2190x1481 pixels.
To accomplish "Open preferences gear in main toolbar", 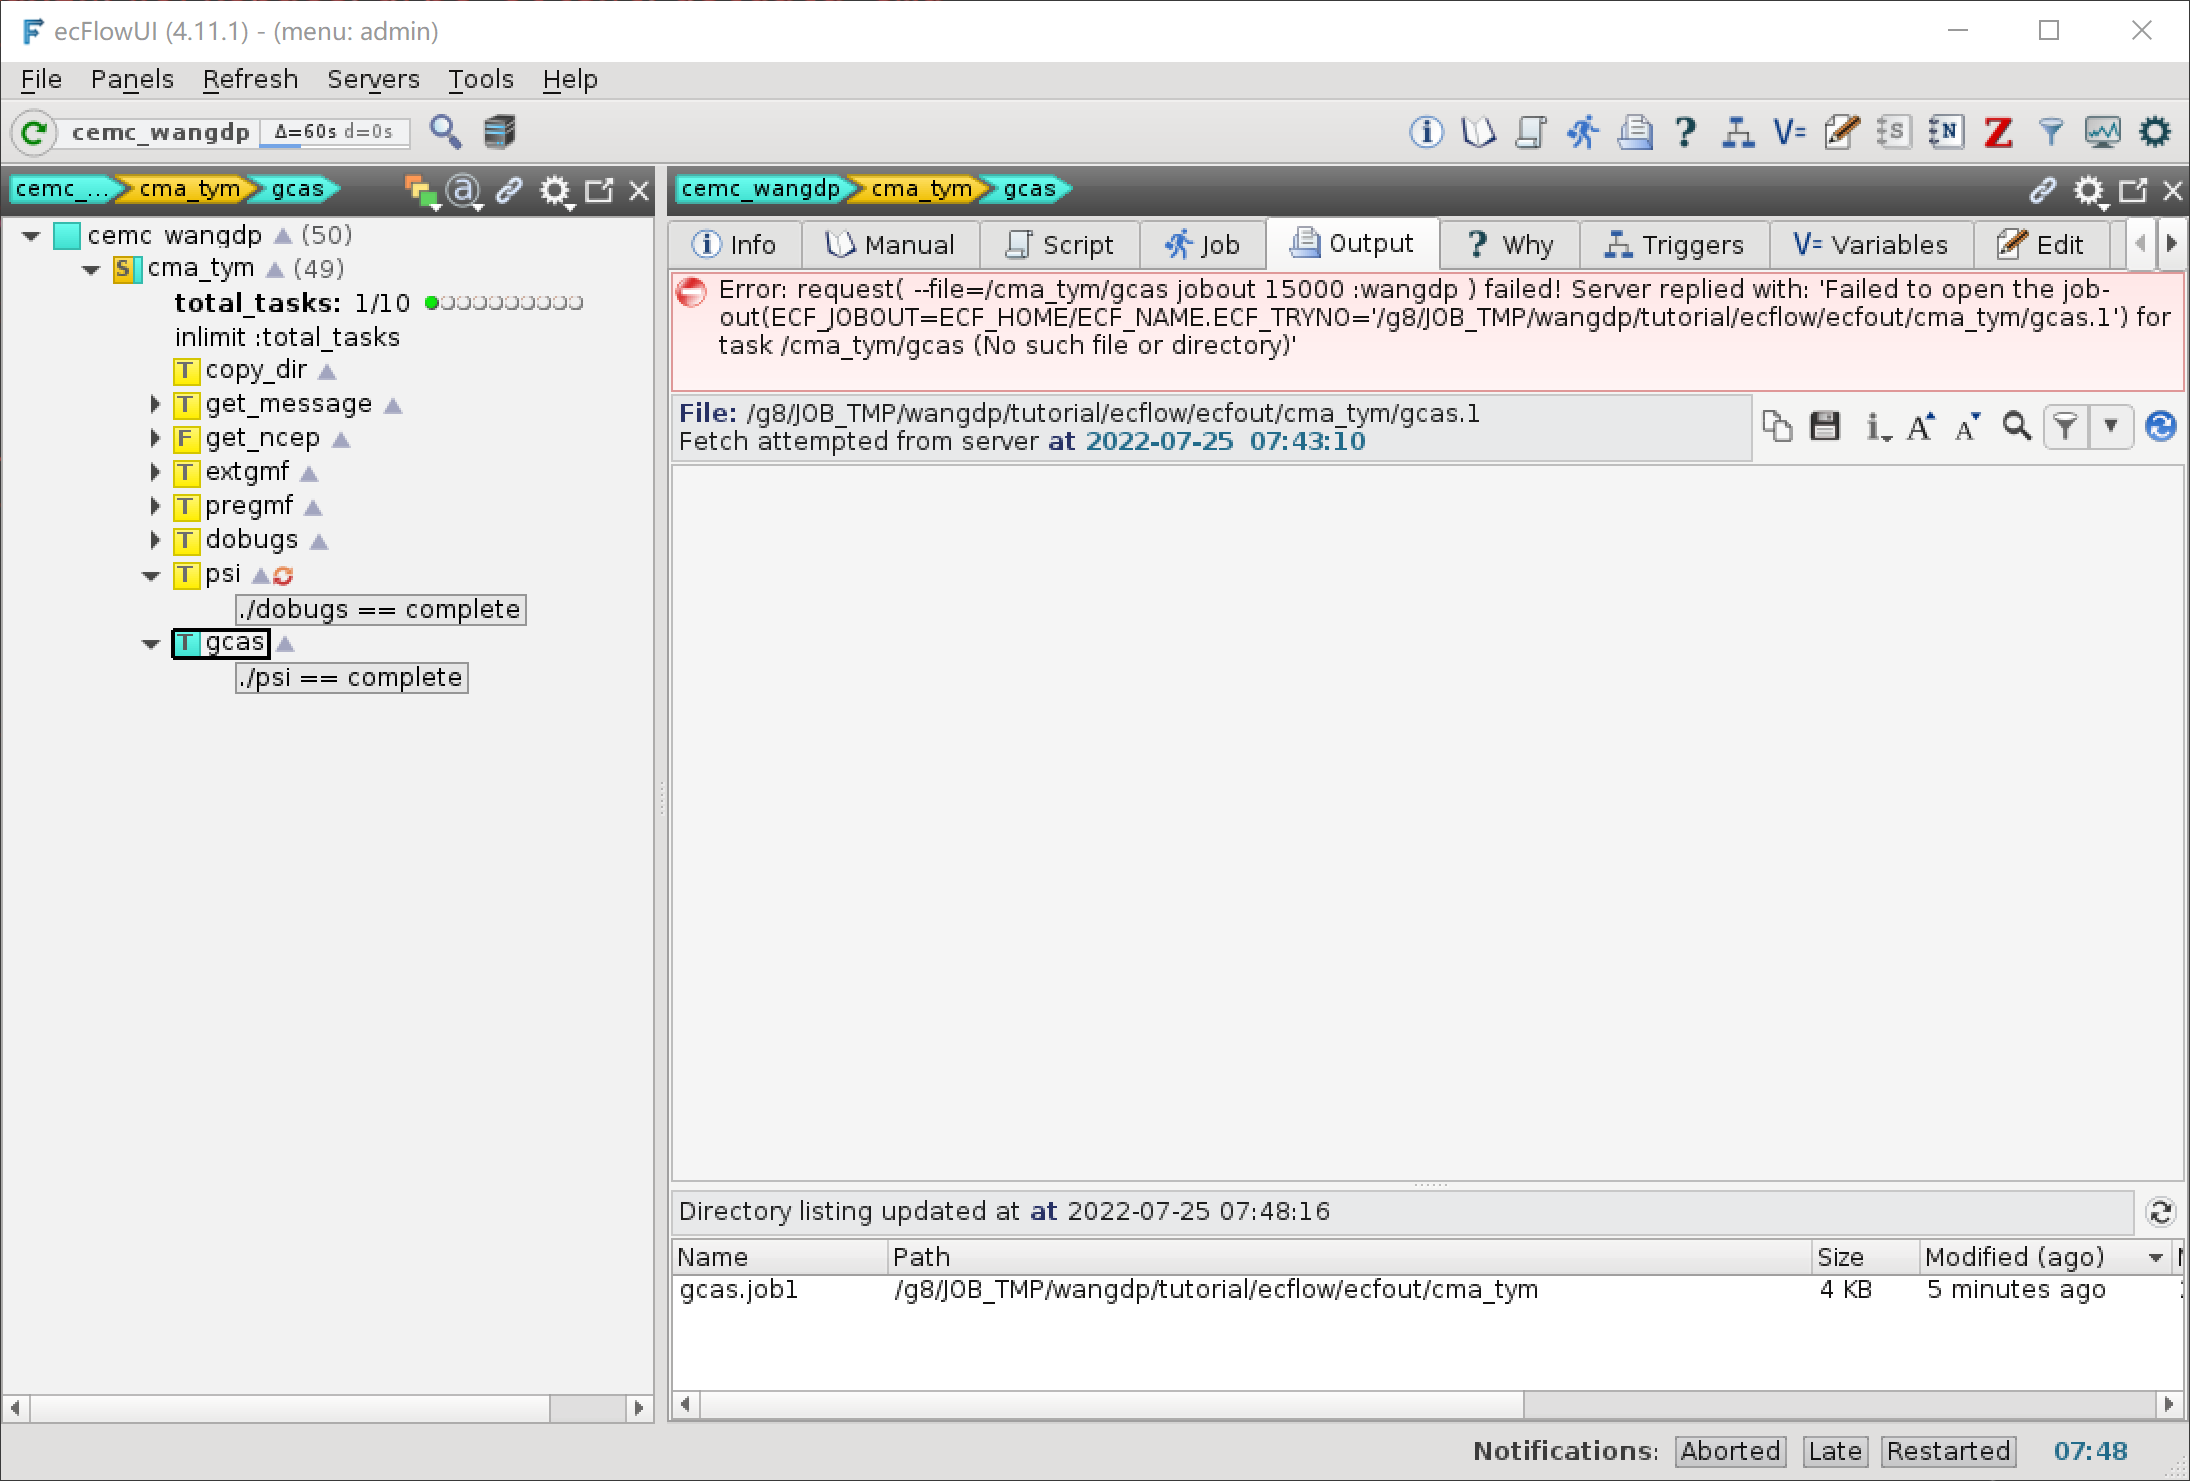I will pos(2155,132).
